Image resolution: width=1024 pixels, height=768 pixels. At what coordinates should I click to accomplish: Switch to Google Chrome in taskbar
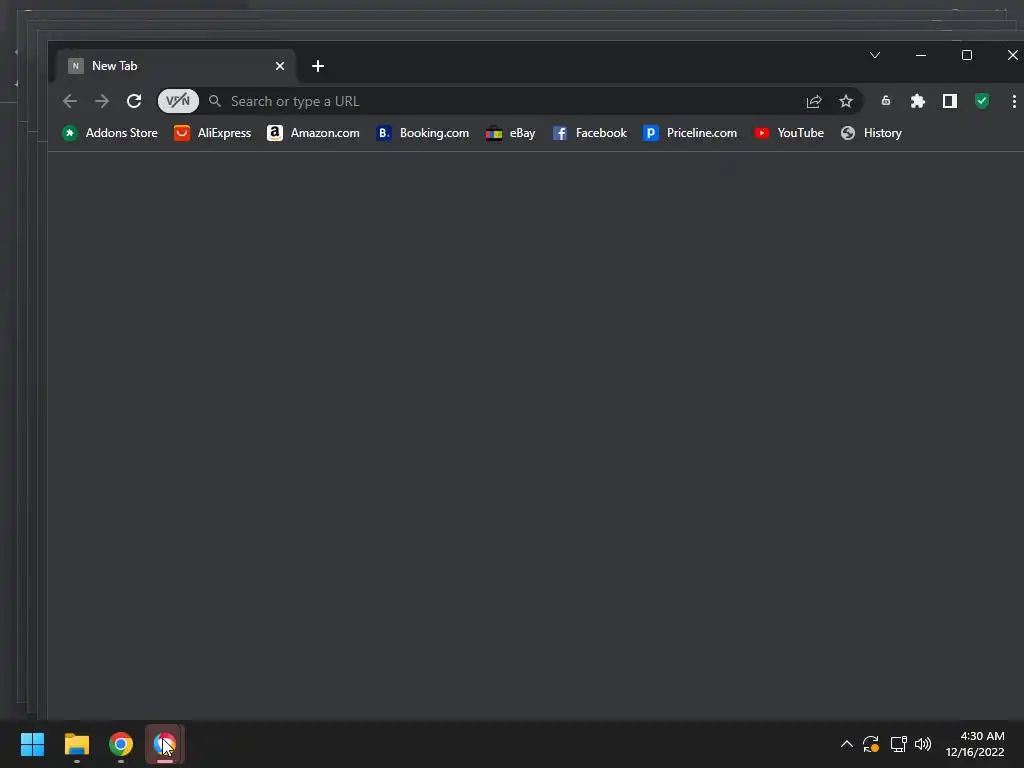pyautogui.click(x=121, y=744)
